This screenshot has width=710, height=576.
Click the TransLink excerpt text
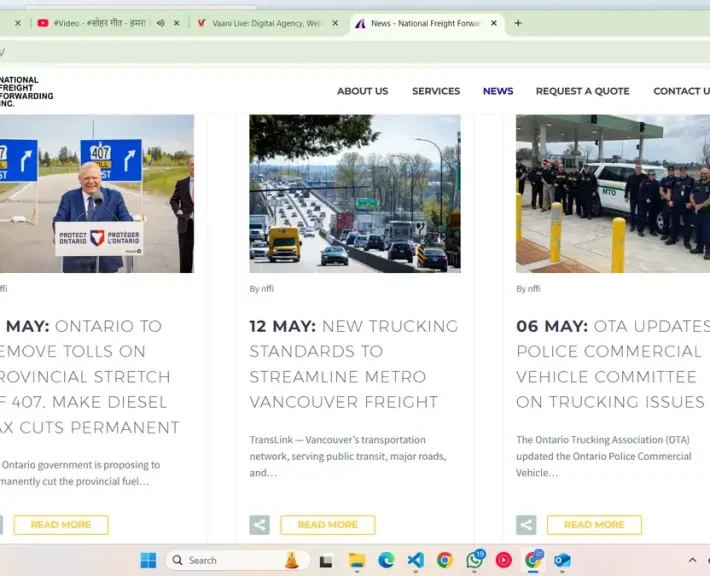(x=348, y=456)
